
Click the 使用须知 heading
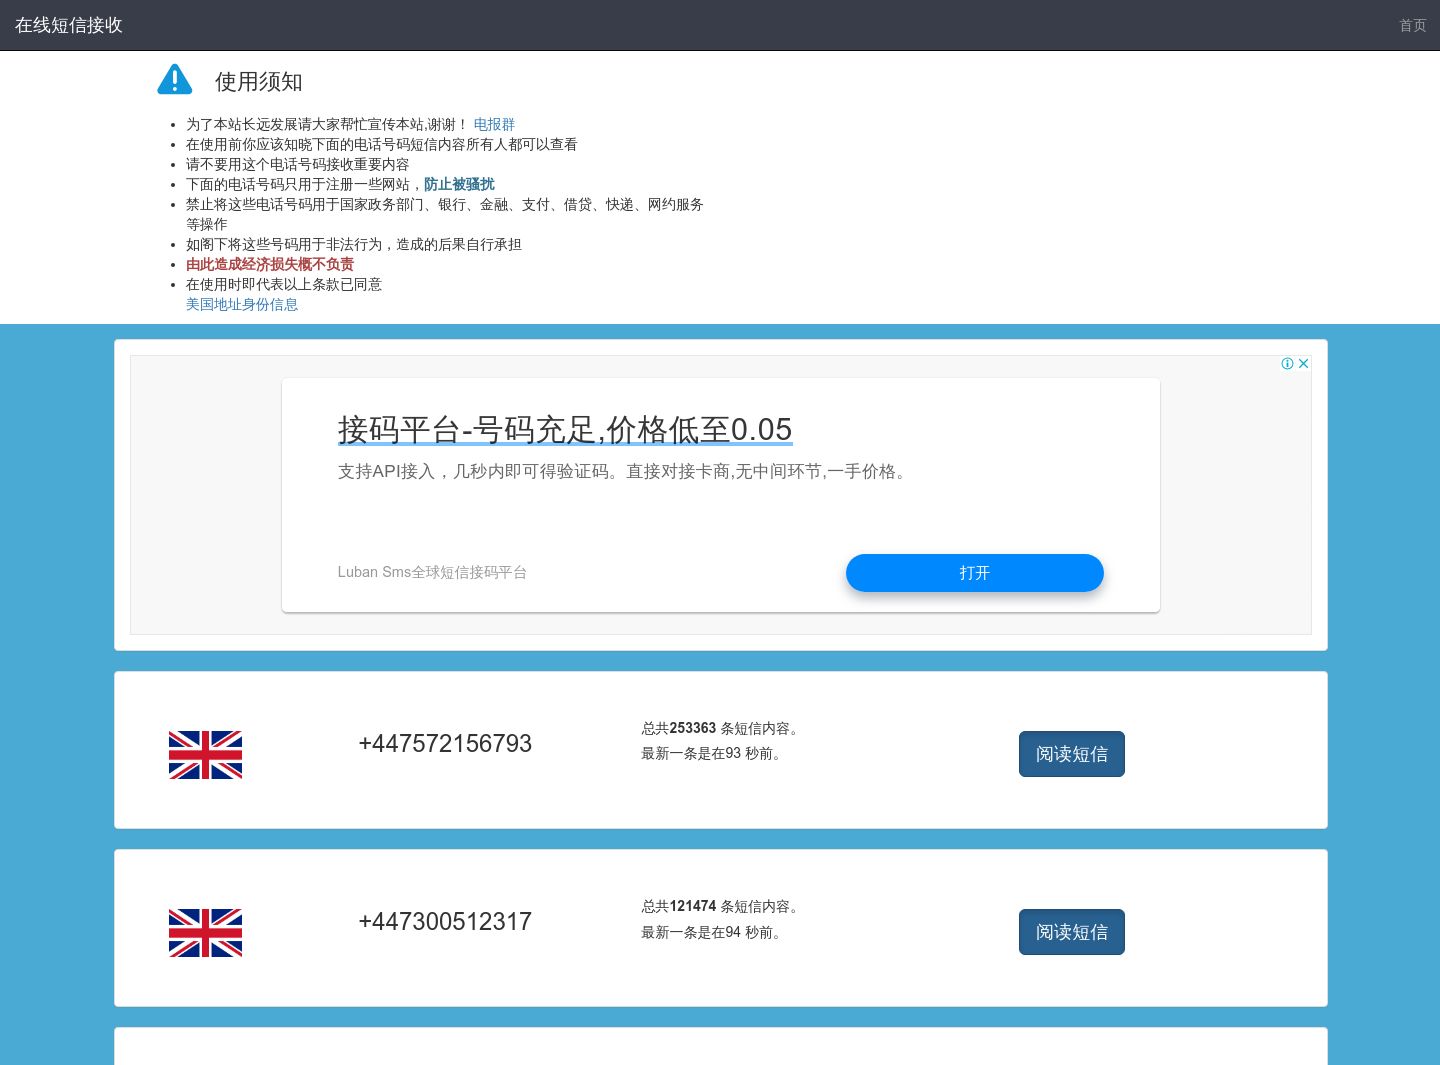click(x=258, y=82)
